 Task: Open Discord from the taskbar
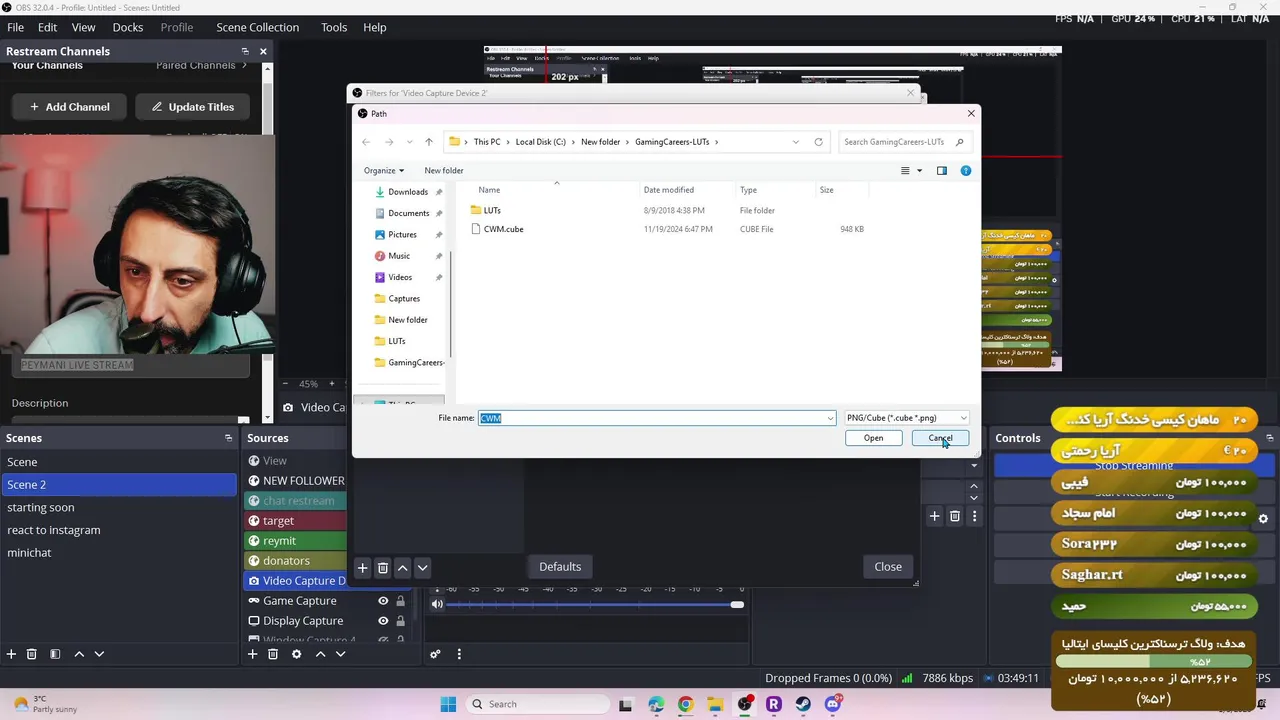click(x=833, y=704)
